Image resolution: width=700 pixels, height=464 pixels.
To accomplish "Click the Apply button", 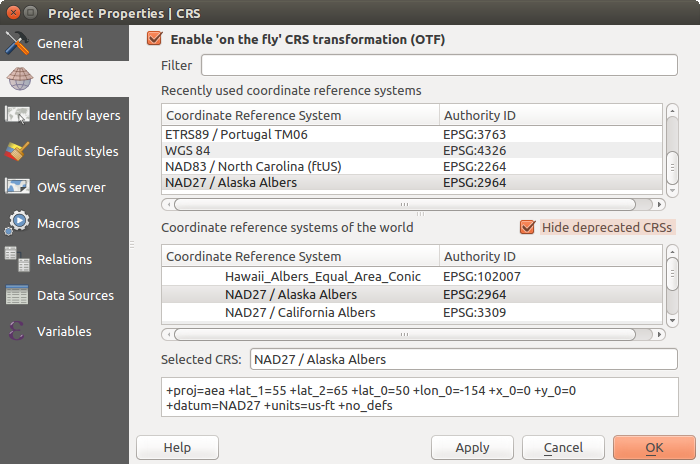I will [472, 448].
